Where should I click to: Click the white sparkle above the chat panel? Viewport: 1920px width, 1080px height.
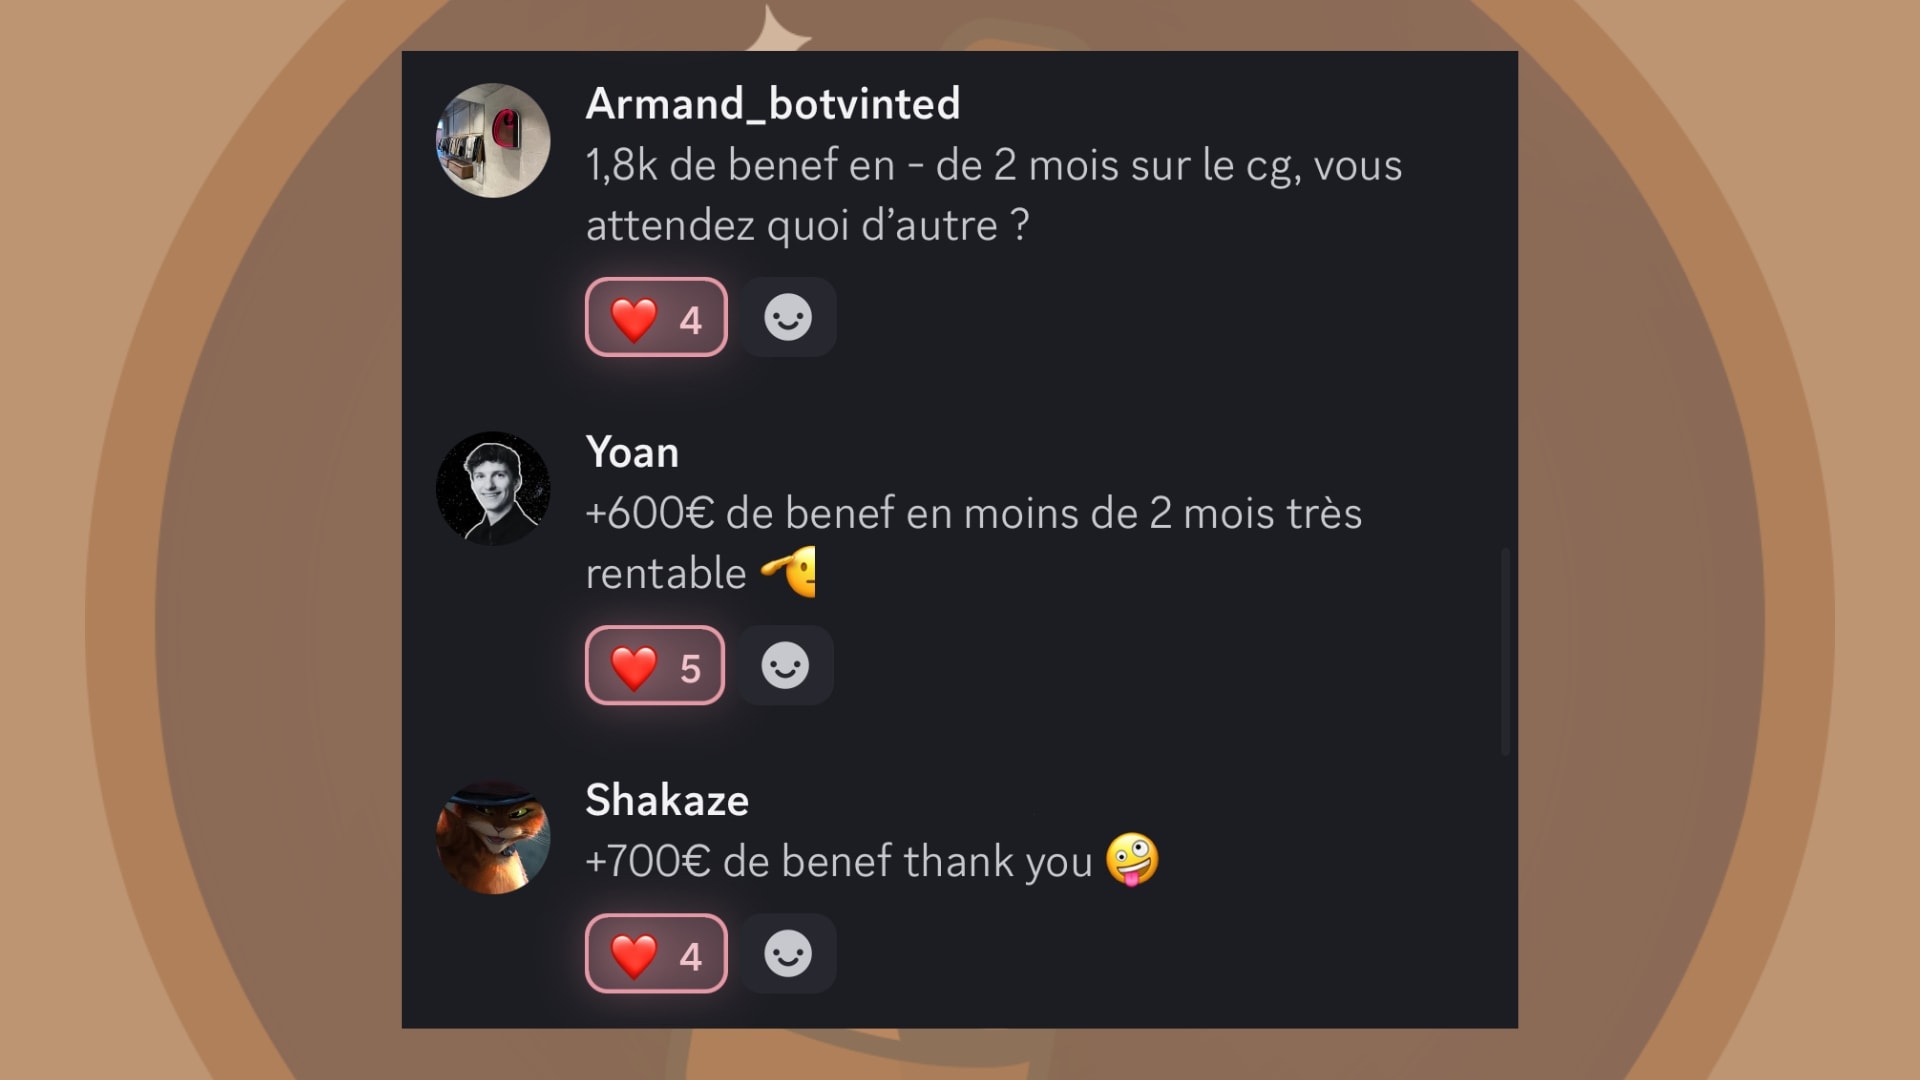point(779,29)
